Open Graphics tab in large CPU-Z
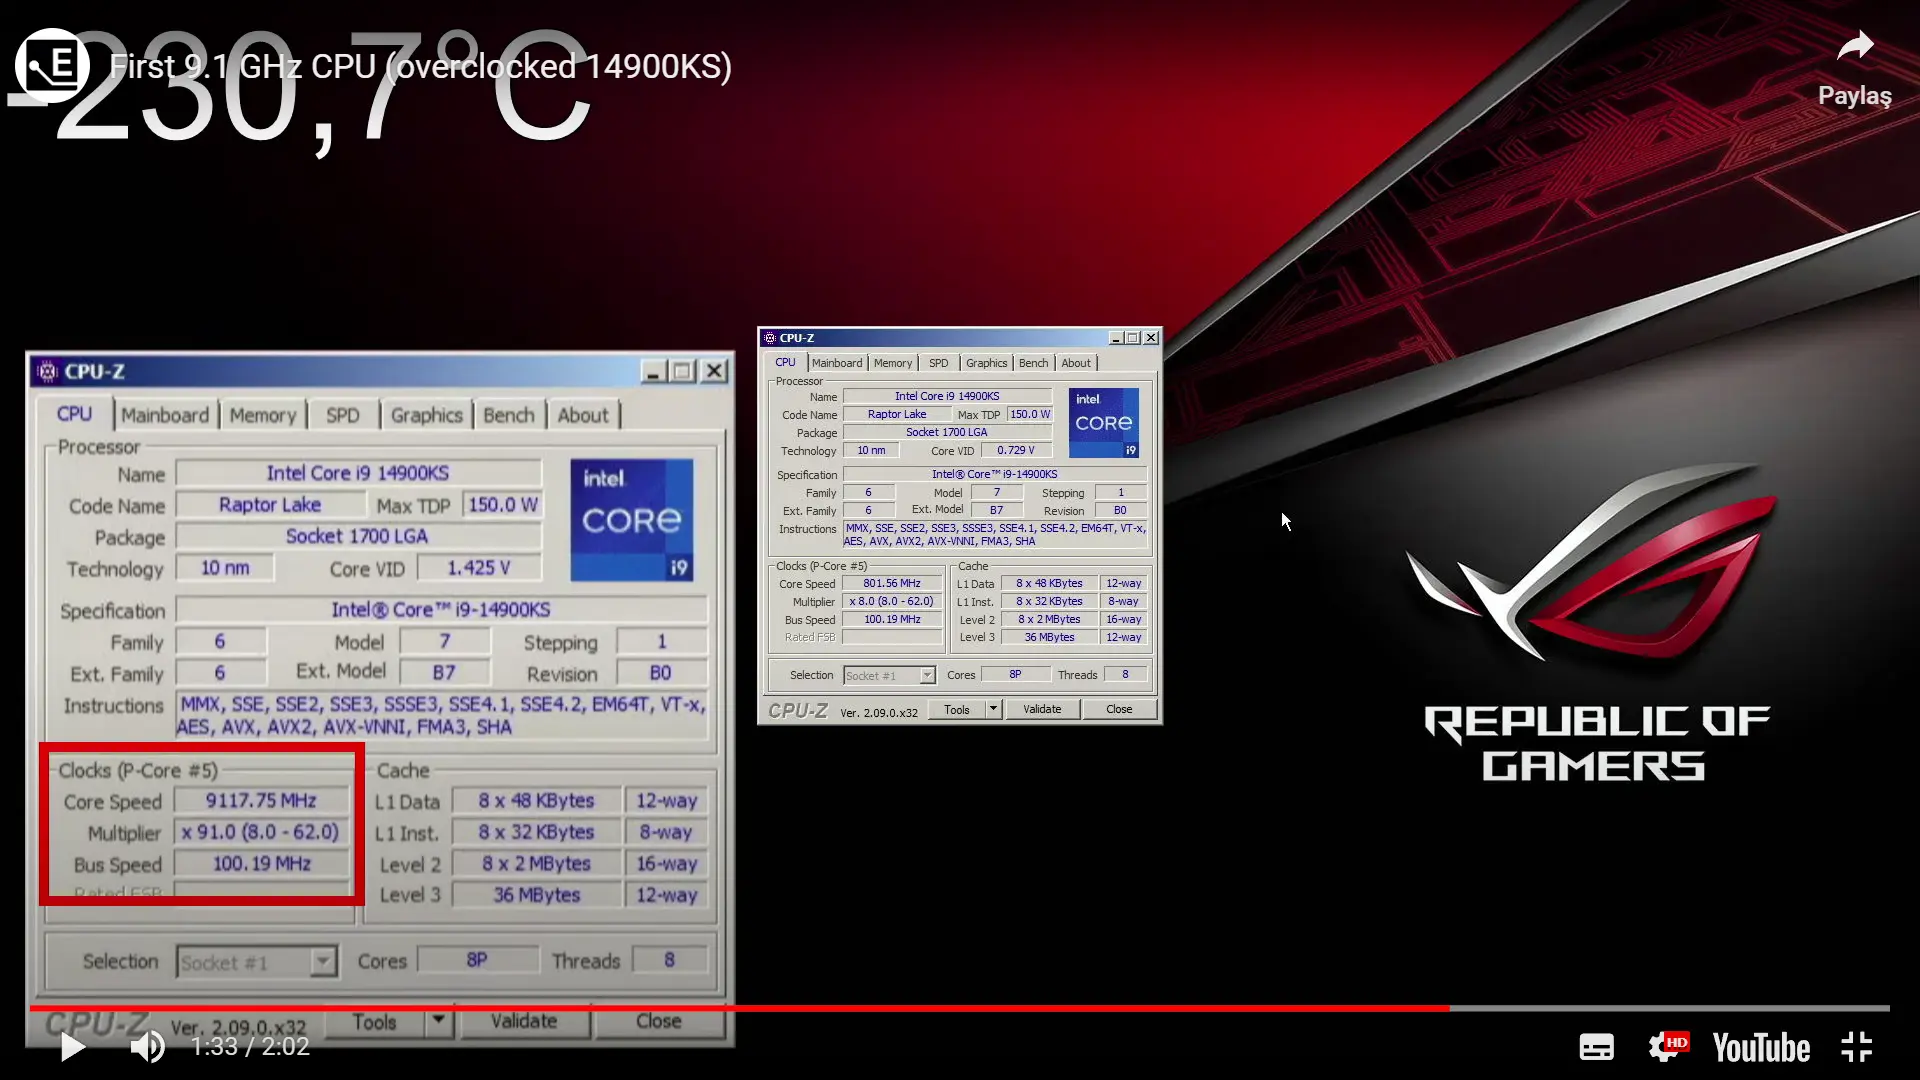Image resolution: width=1920 pixels, height=1080 pixels. pyautogui.click(x=427, y=415)
